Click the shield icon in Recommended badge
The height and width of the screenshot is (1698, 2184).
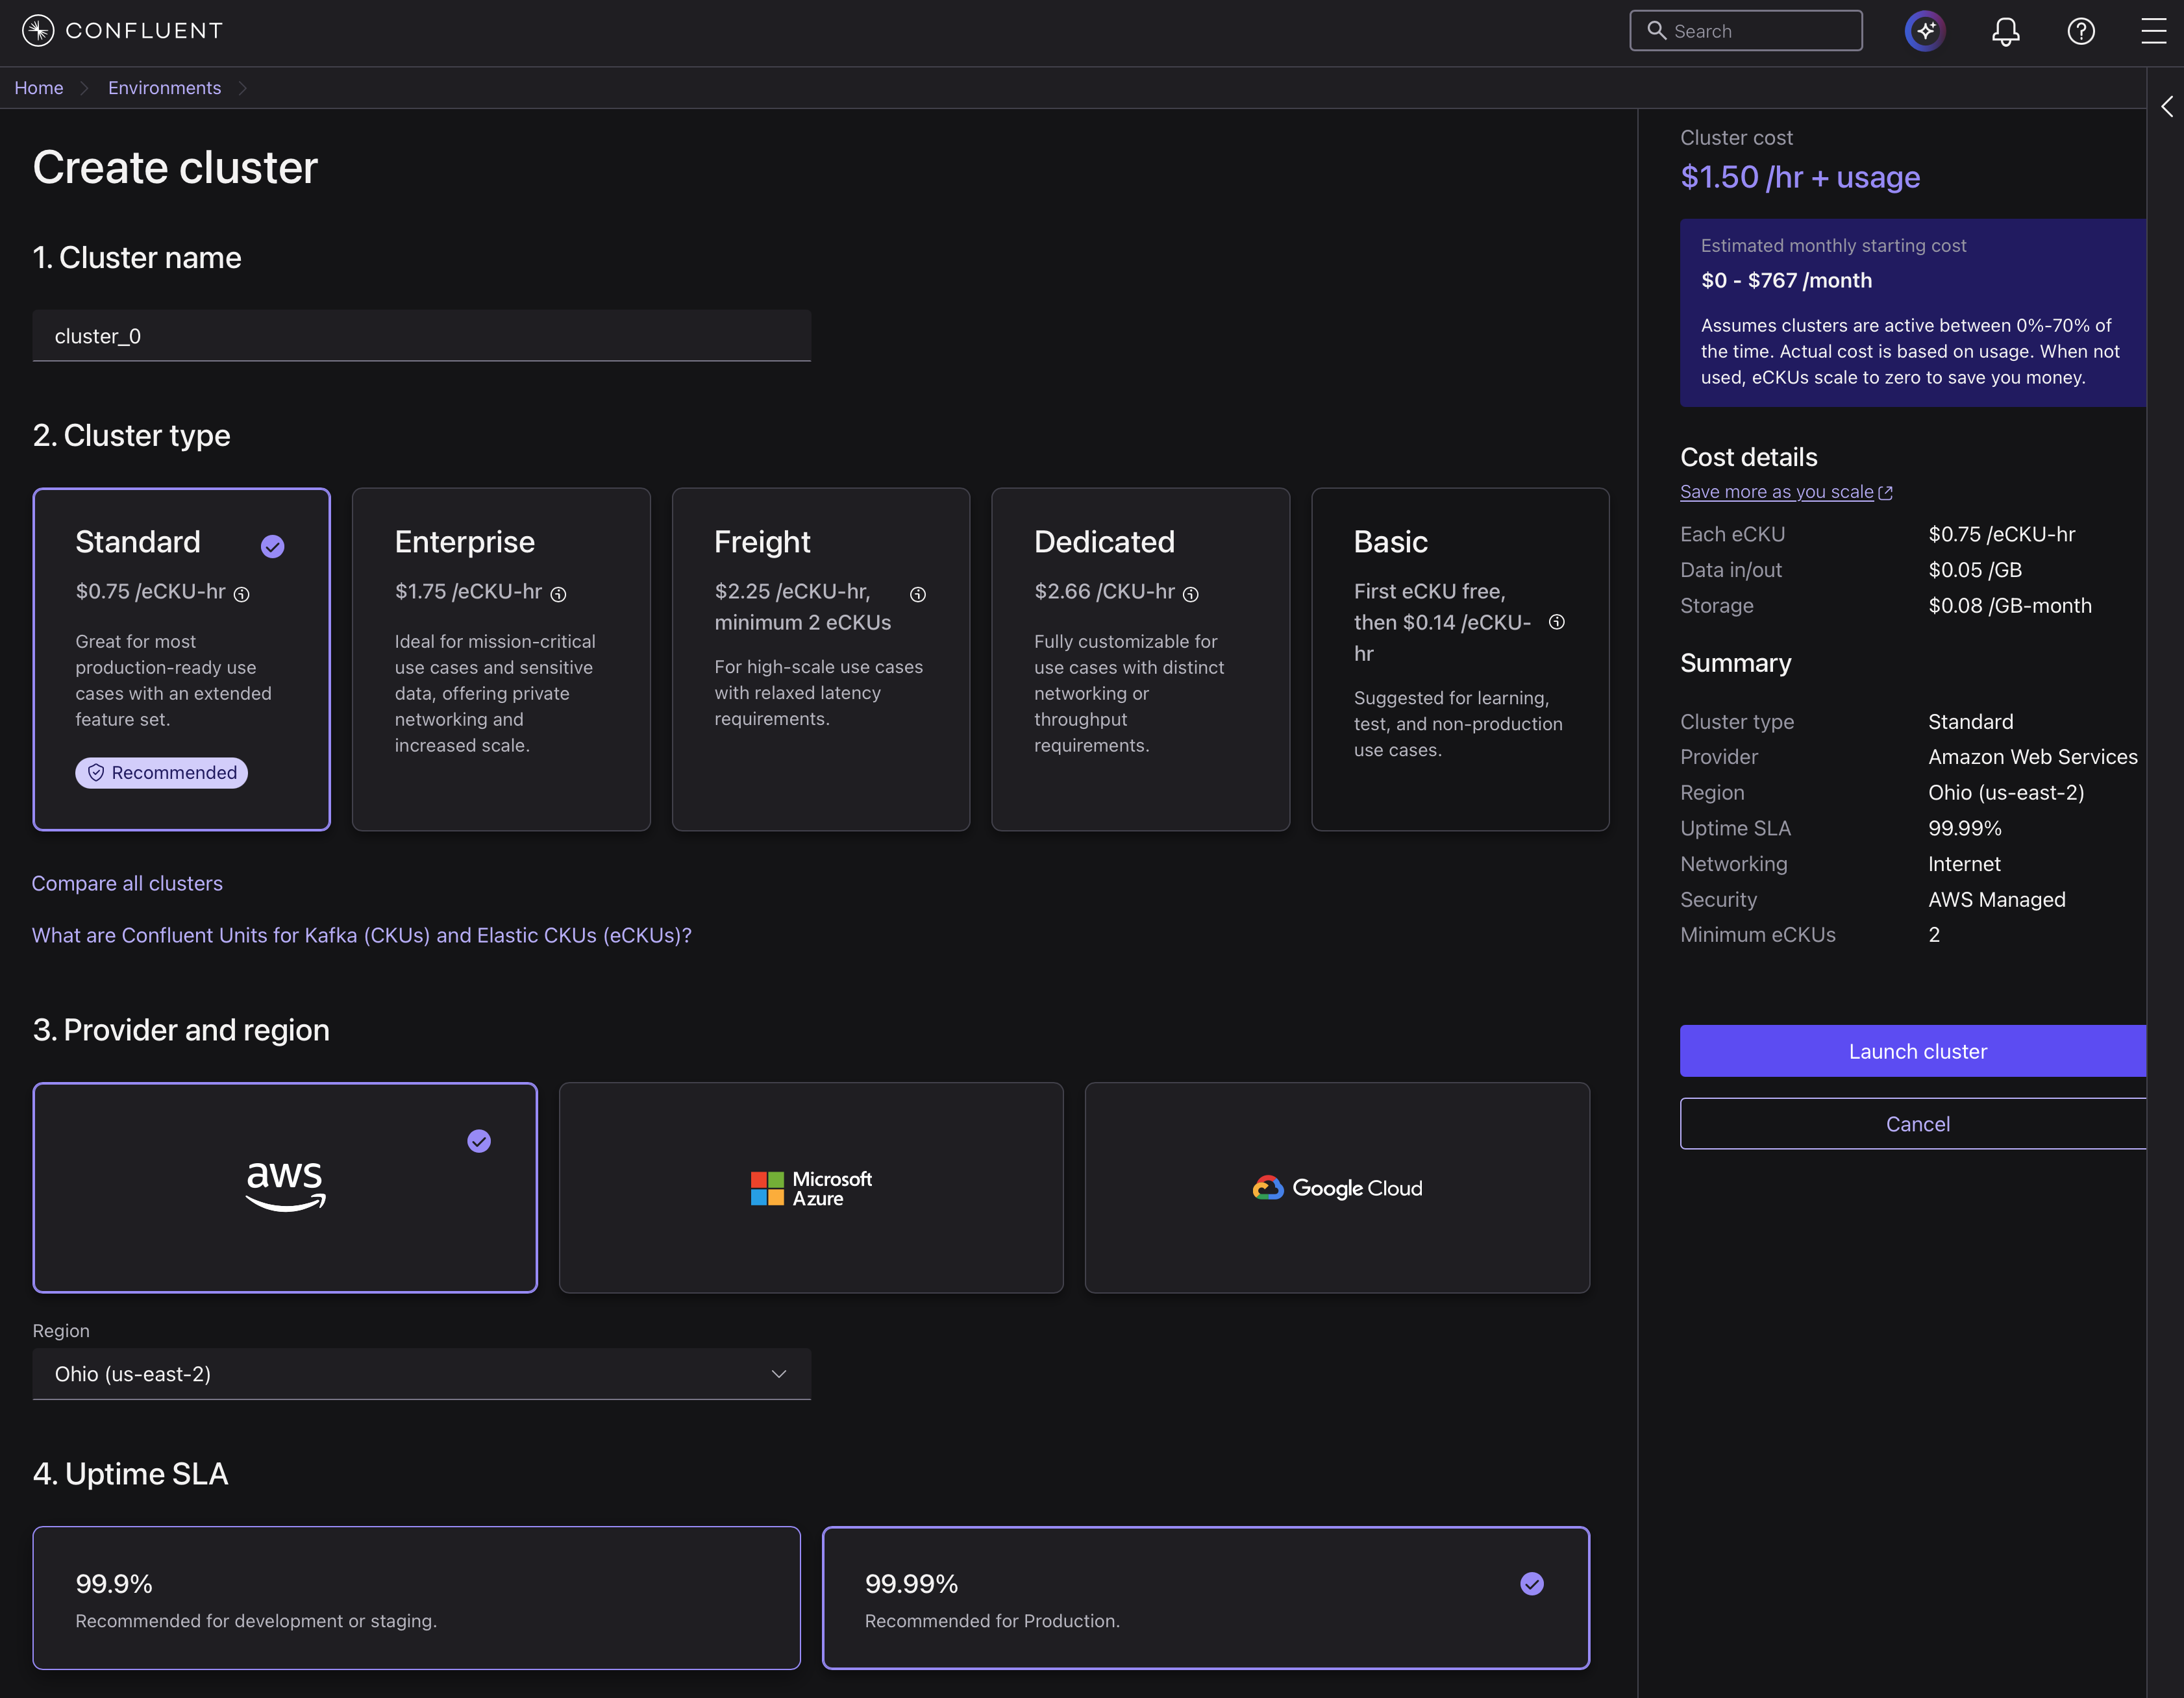coord(96,773)
